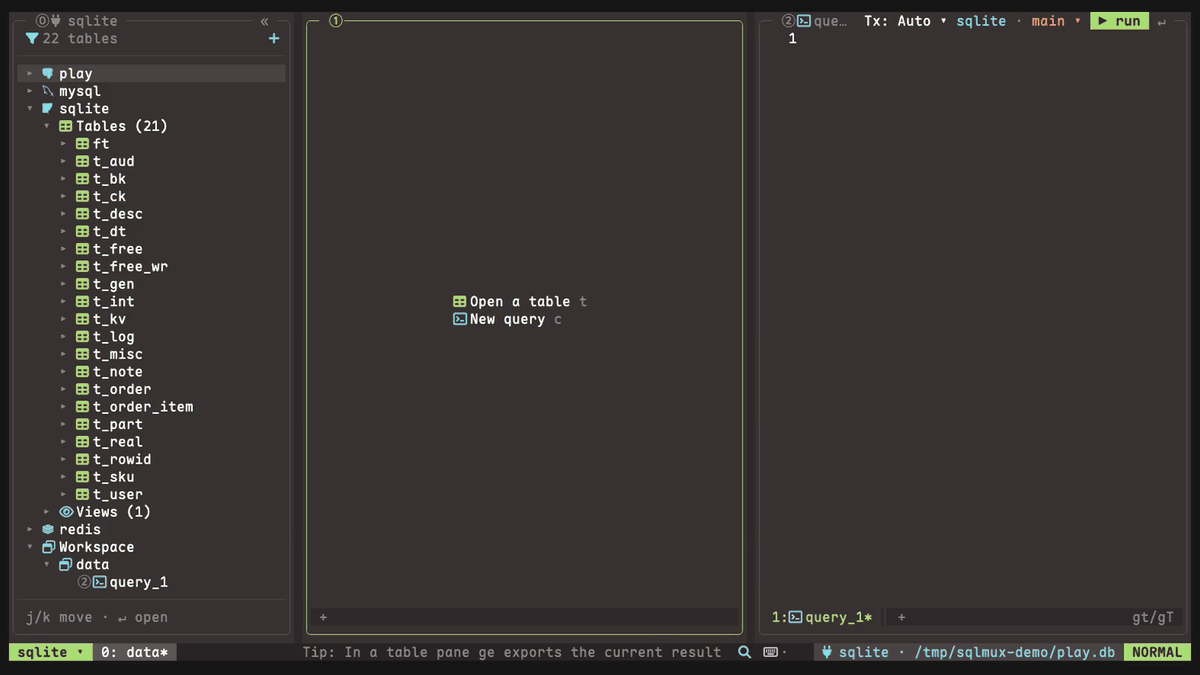This screenshot has width=1200, height=675.
Task: Switch to the query_1 editor tab
Action: point(823,618)
